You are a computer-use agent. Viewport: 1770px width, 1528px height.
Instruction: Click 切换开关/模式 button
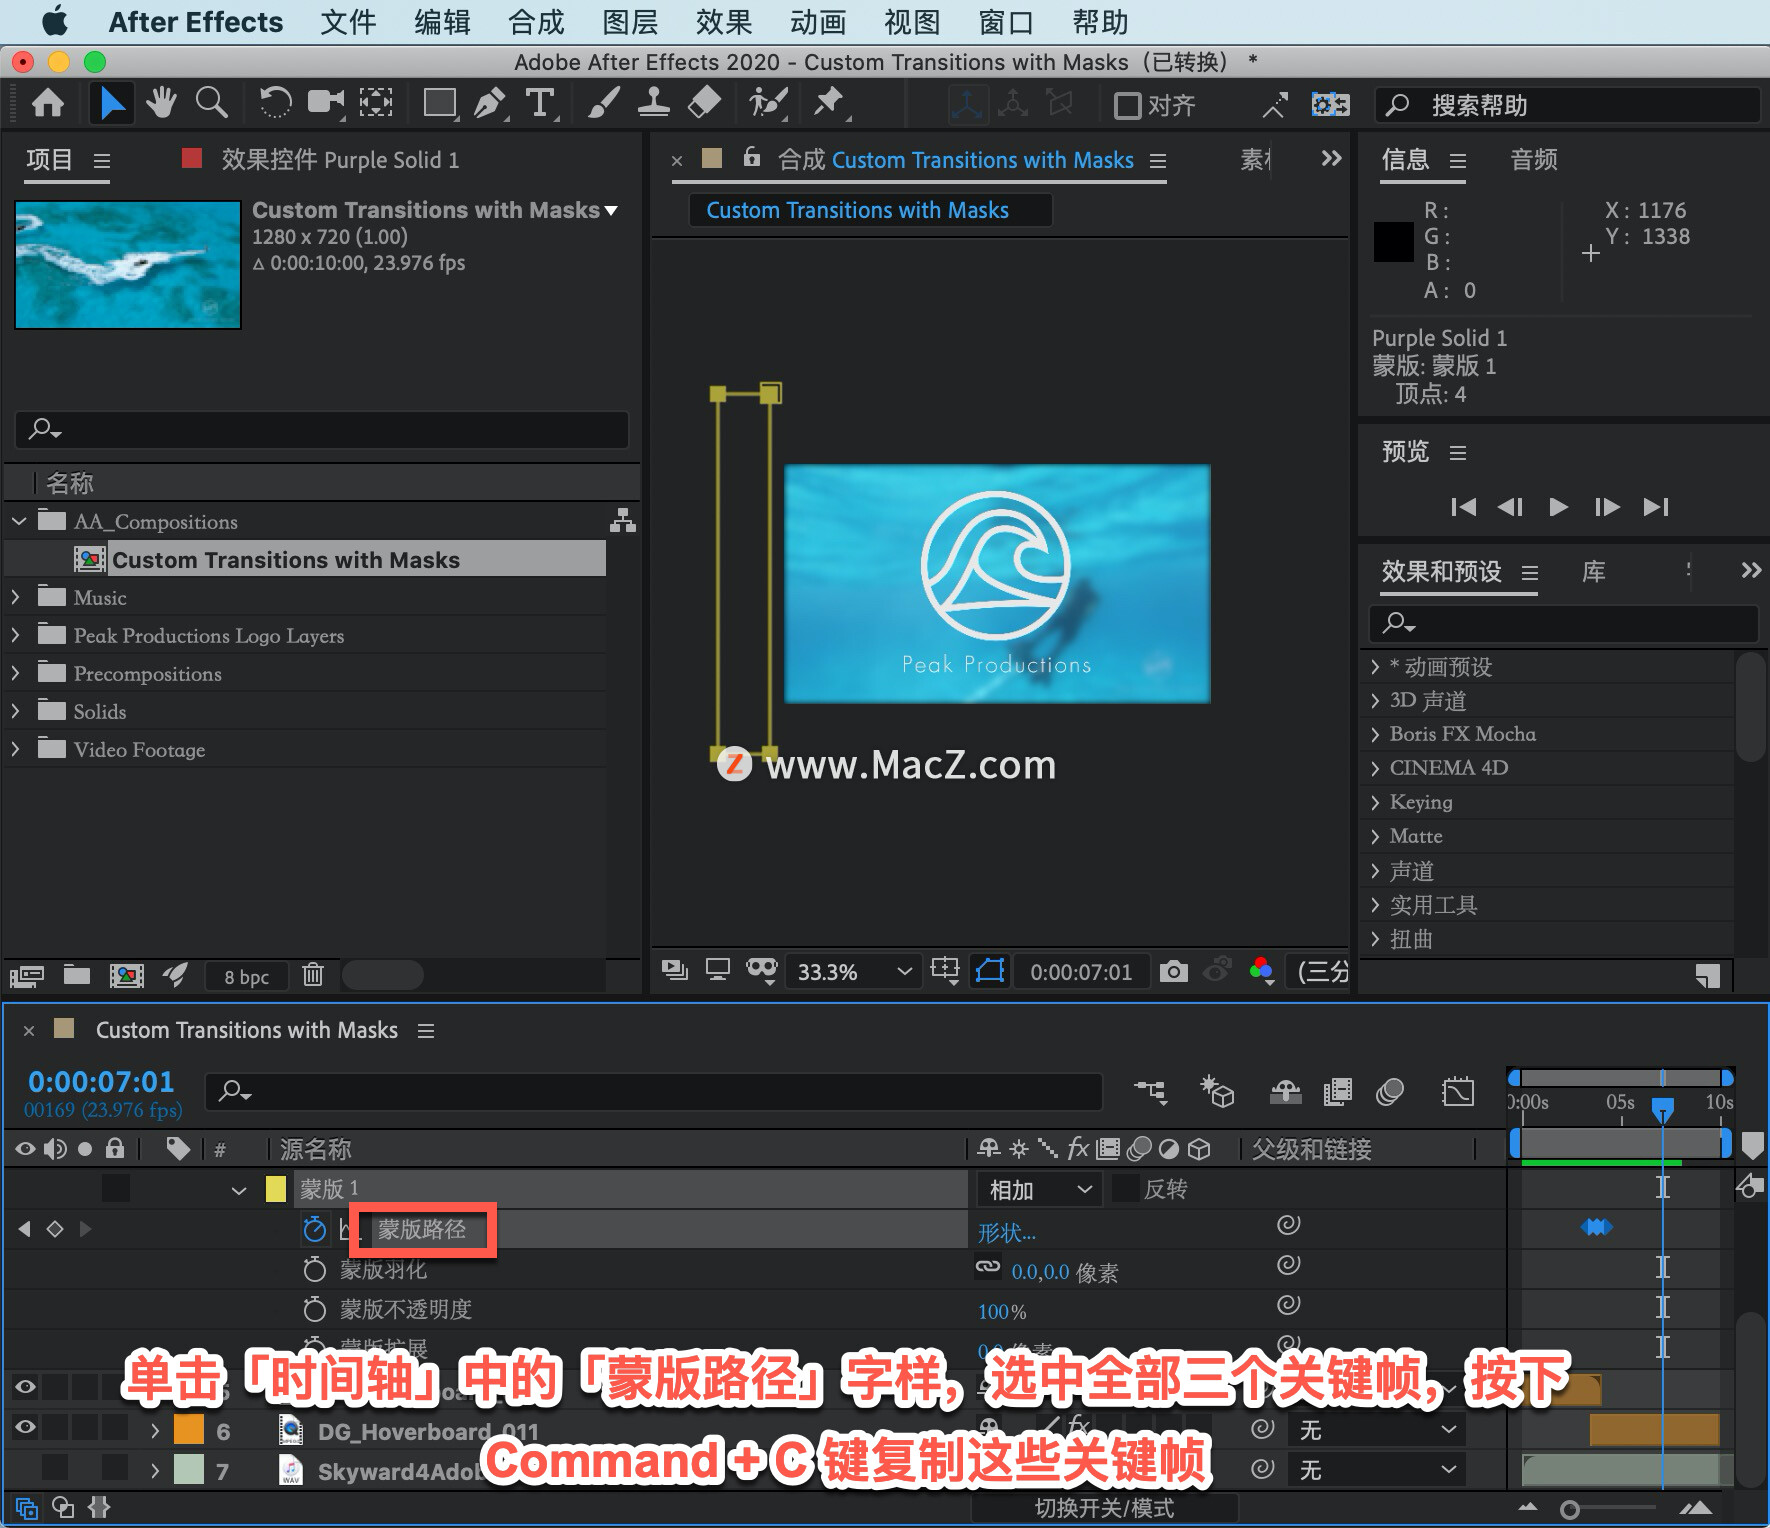pos(1104,1508)
